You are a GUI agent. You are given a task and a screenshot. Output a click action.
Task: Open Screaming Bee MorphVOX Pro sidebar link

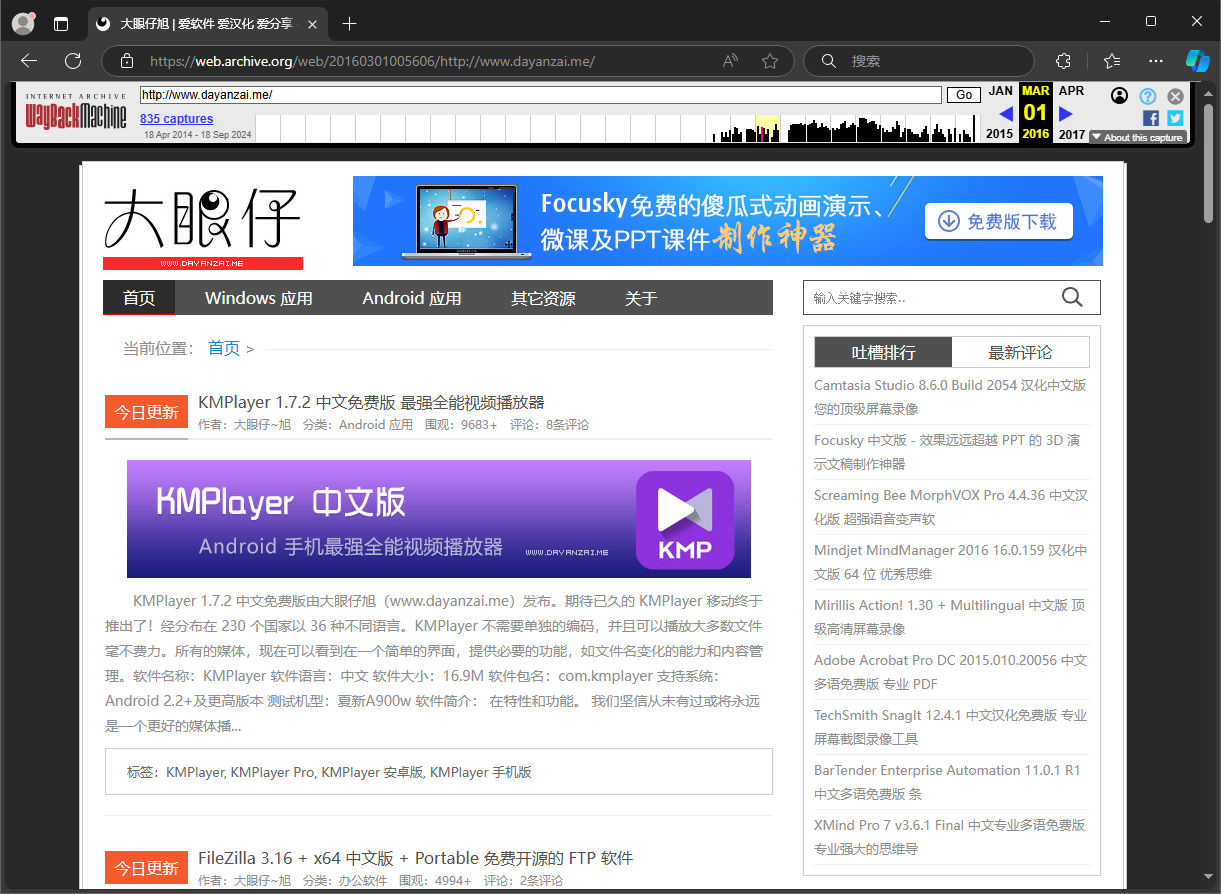click(951, 507)
